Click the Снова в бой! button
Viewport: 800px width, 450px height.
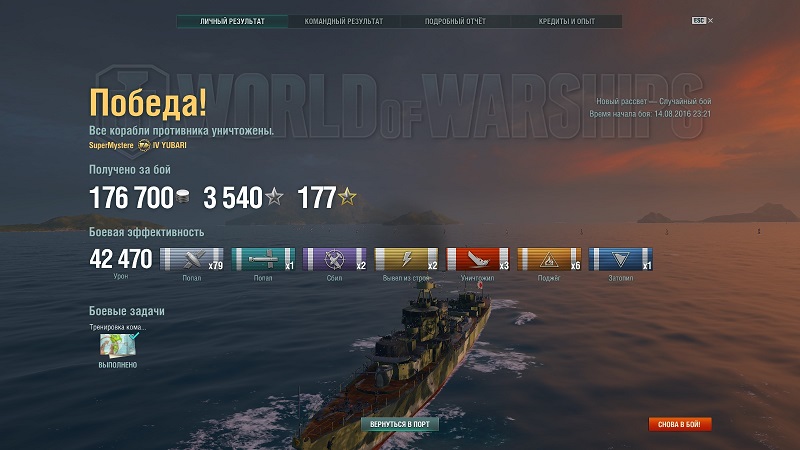click(680, 424)
